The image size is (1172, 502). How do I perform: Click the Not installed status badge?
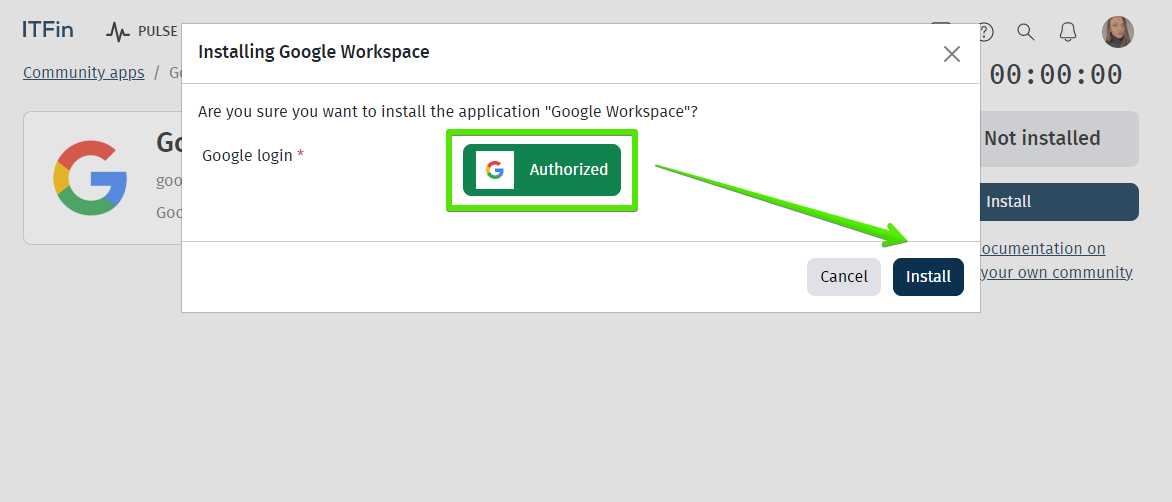[1058, 138]
